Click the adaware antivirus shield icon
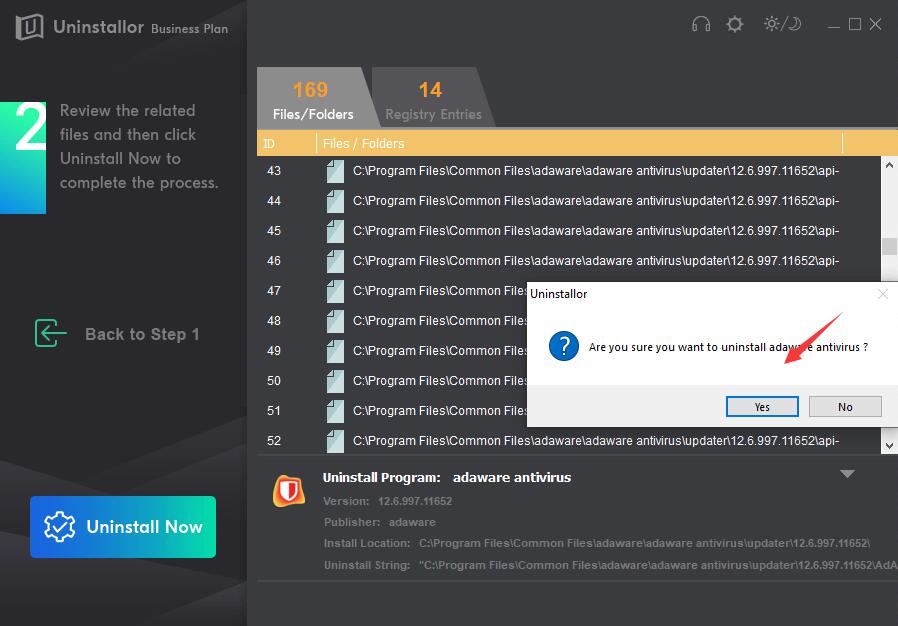Viewport: 898px width, 626px height. [x=289, y=491]
